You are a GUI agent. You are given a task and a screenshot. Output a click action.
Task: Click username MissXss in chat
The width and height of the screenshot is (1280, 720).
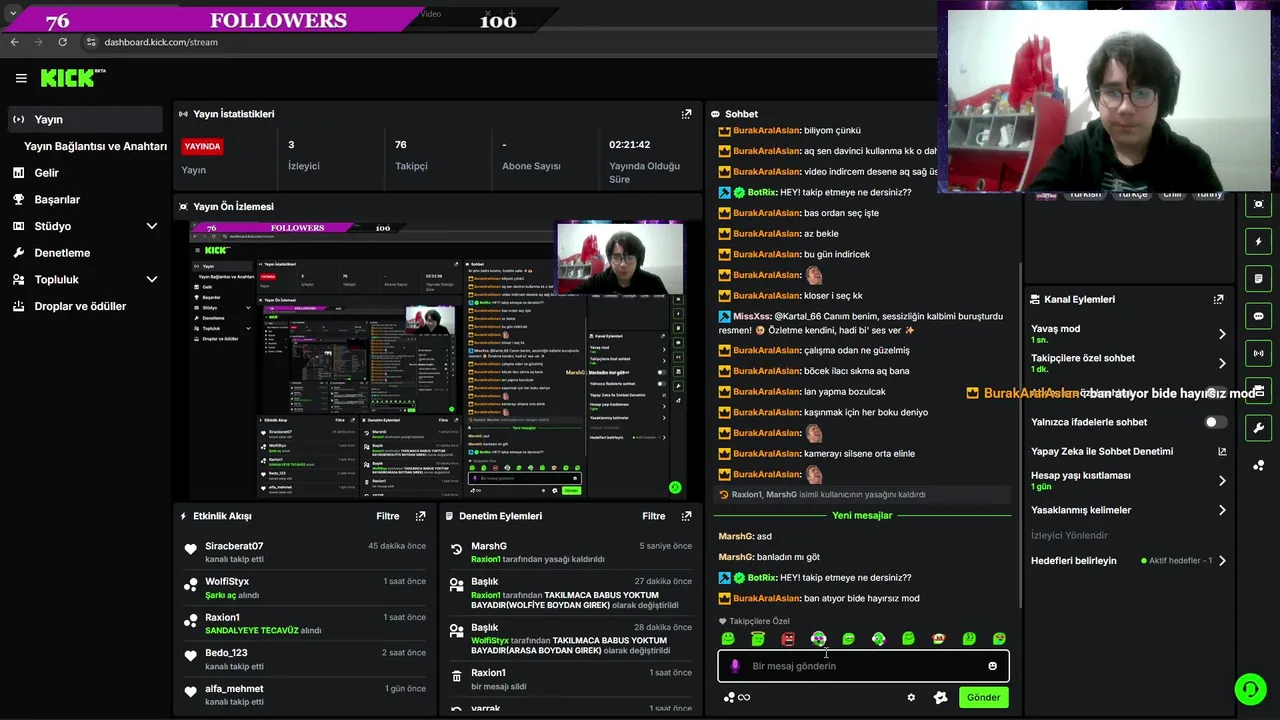coord(751,316)
